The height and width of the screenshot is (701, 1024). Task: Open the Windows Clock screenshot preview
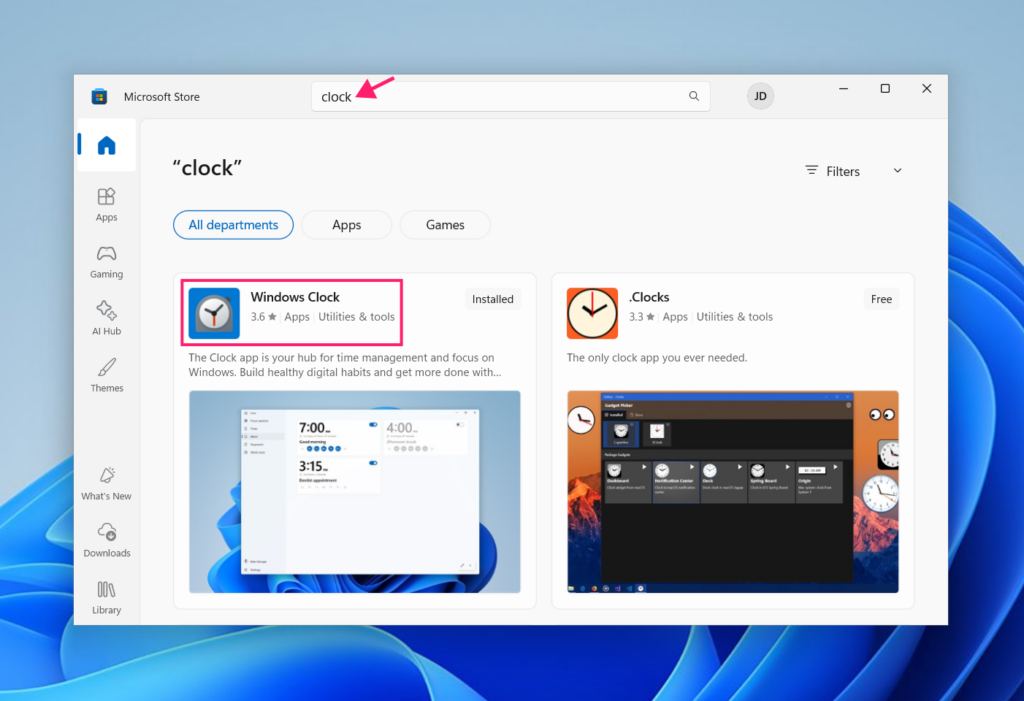point(355,492)
